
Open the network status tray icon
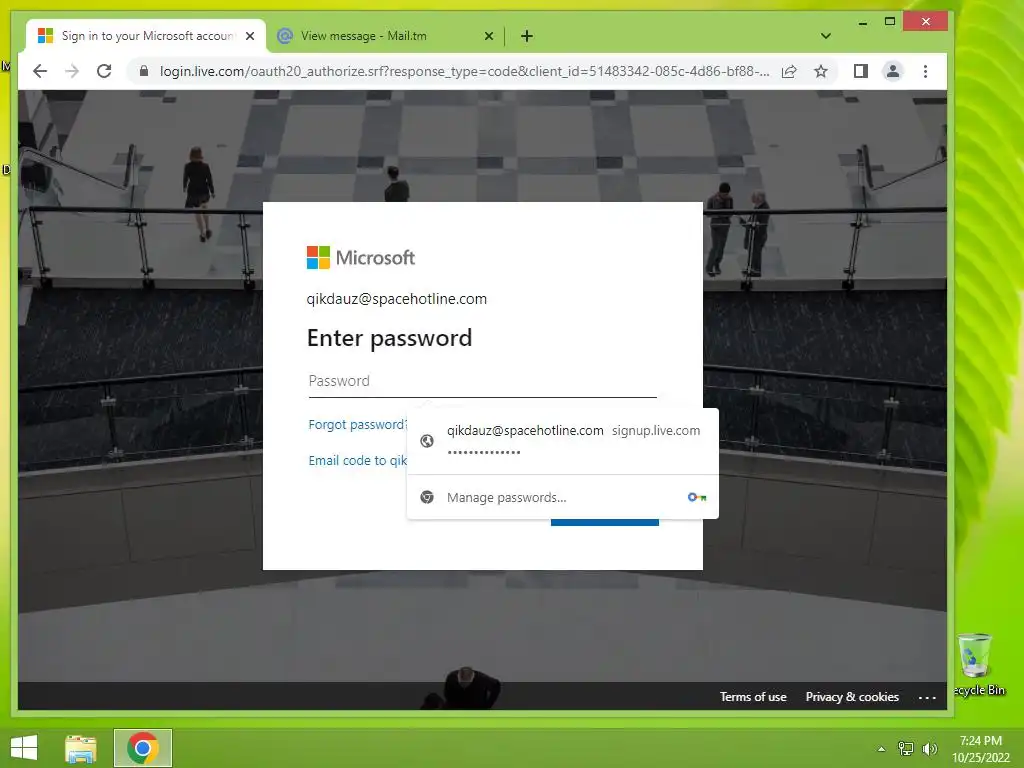(906, 748)
